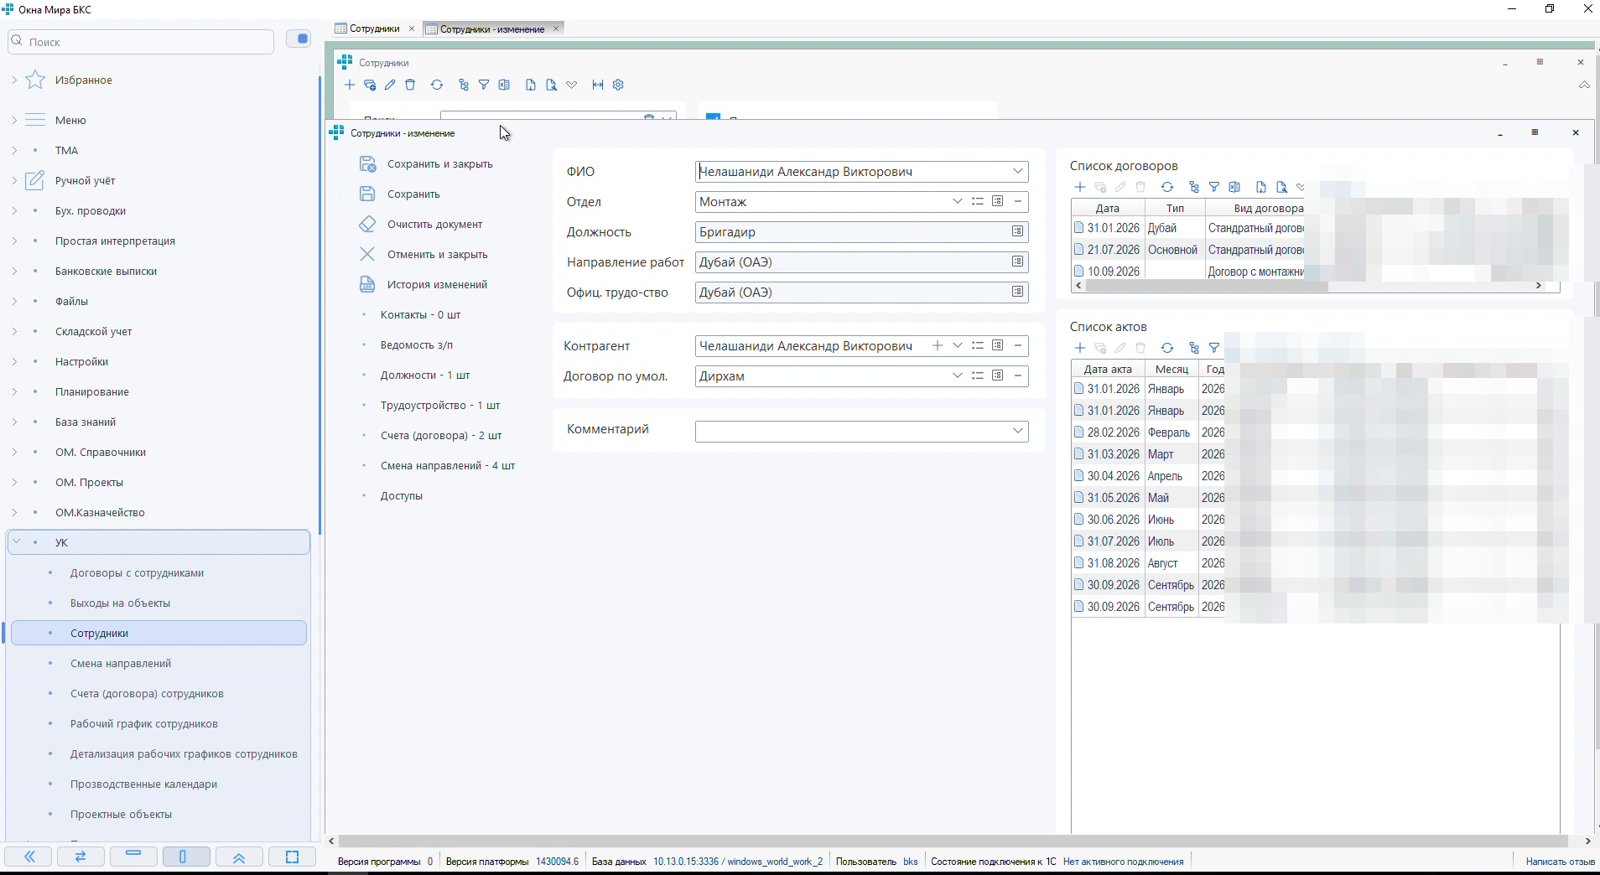
Task: Refresh the Список договоров table
Action: (x=1167, y=187)
